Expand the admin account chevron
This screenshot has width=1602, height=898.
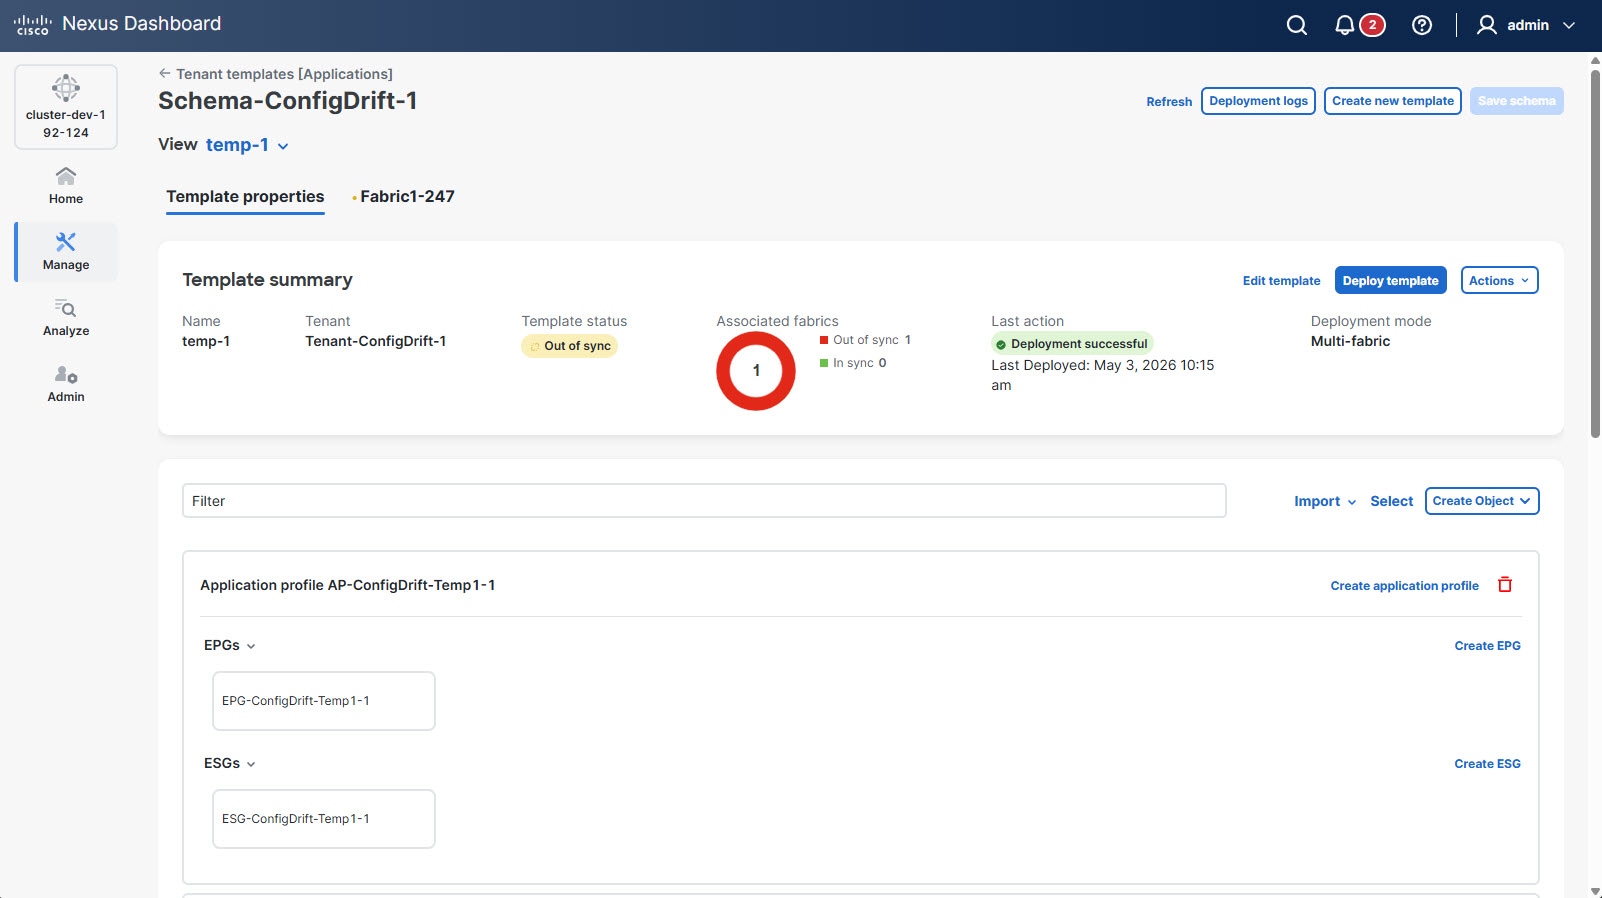[x=1569, y=26]
